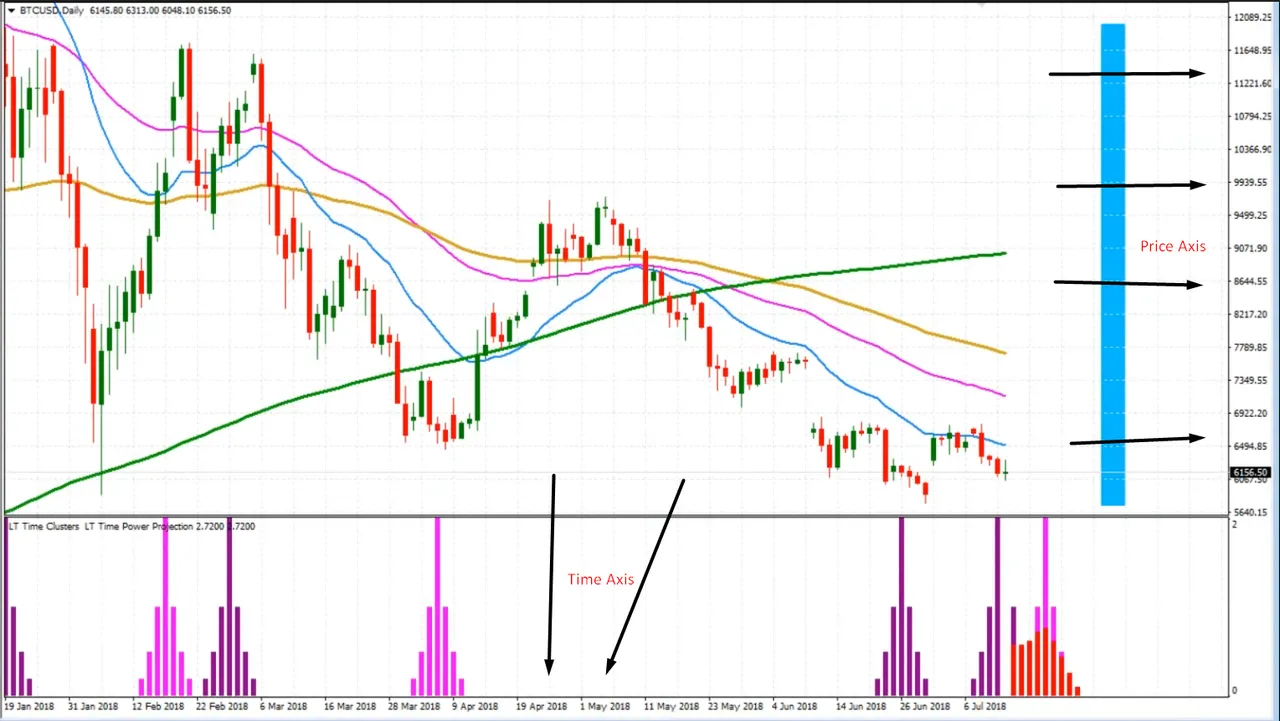Open the triangle menu beside BTCUSD,Daily
The height and width of the screenshot is (721, 1280).
[11, 8]
